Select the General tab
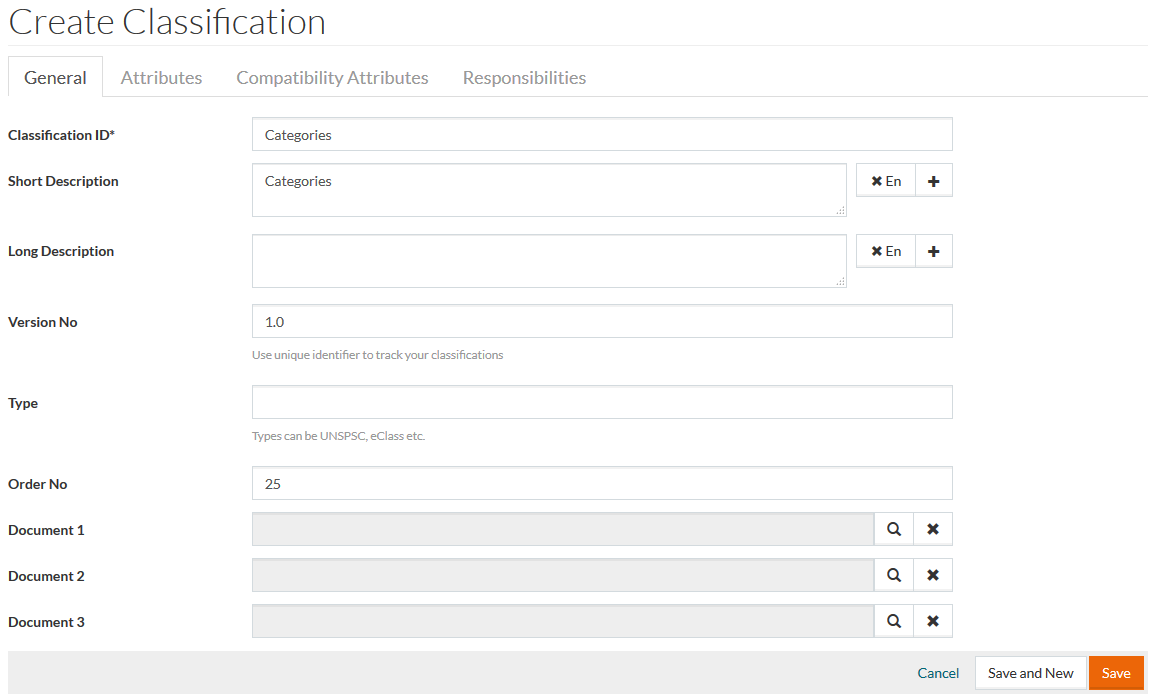 [55, 77]
